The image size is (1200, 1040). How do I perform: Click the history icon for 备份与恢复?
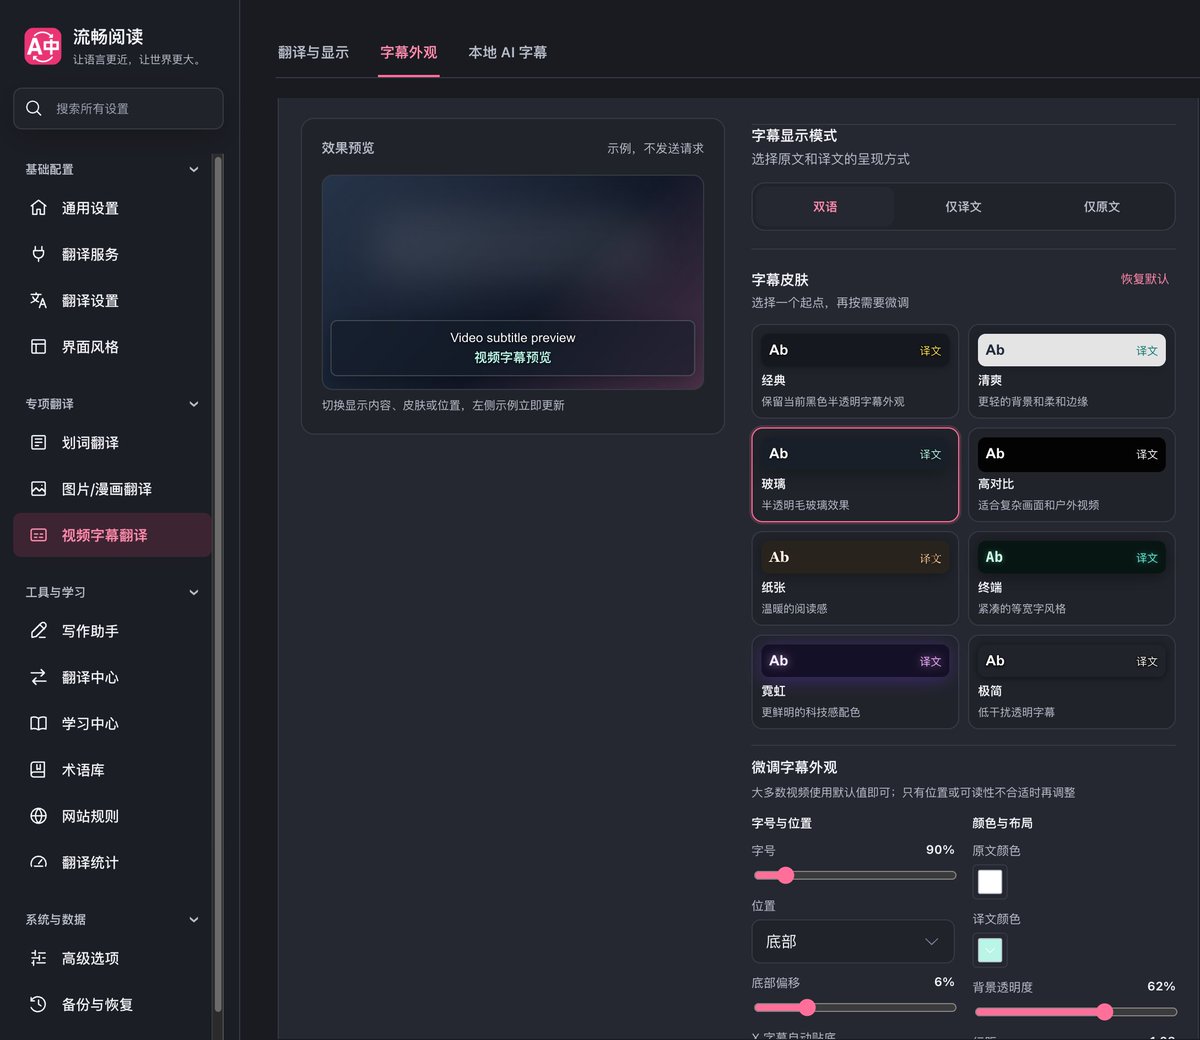tap(38, 1004)
